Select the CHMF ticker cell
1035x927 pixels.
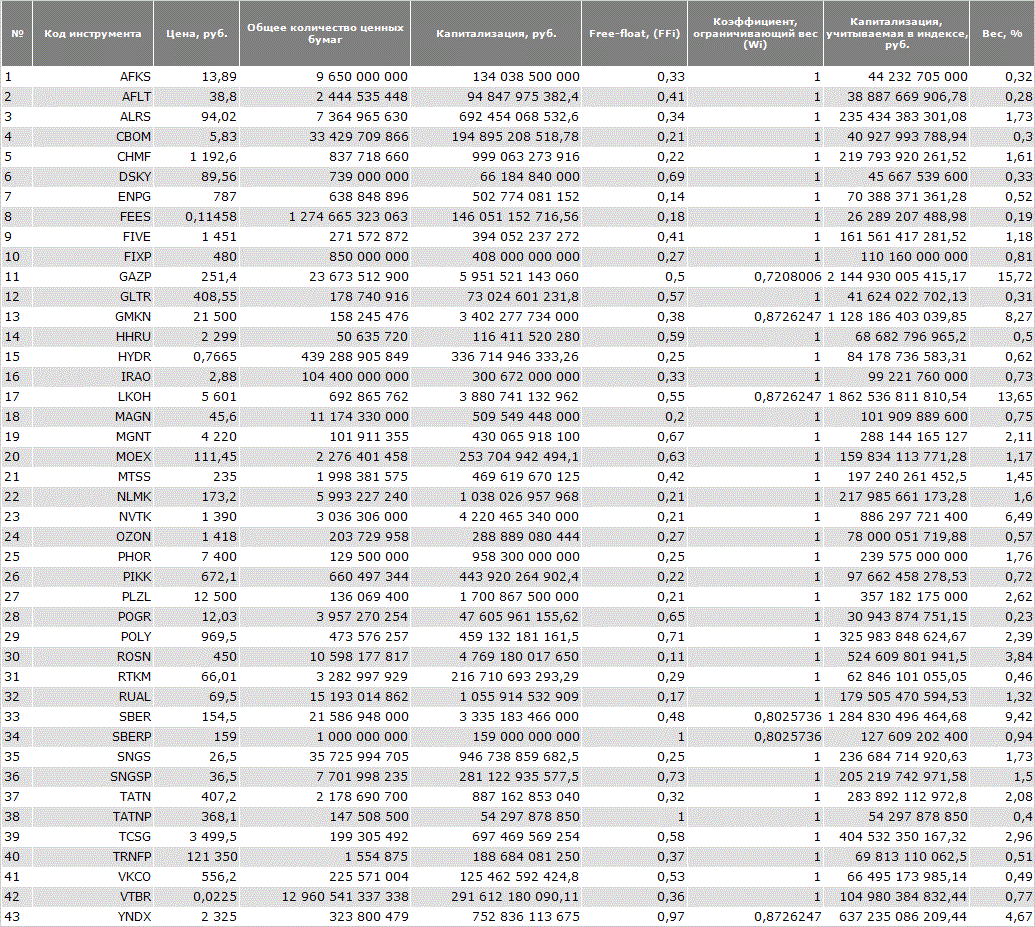92,156
